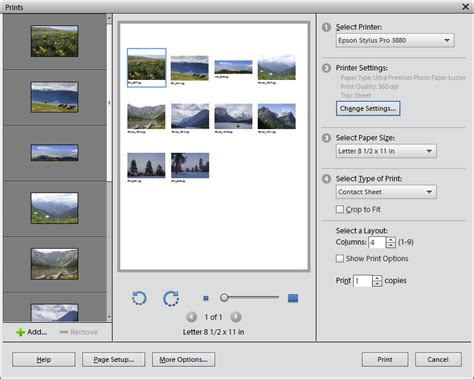Open the Select Printer dropdown
The image size is (474, 379).
tap(395, 41)
